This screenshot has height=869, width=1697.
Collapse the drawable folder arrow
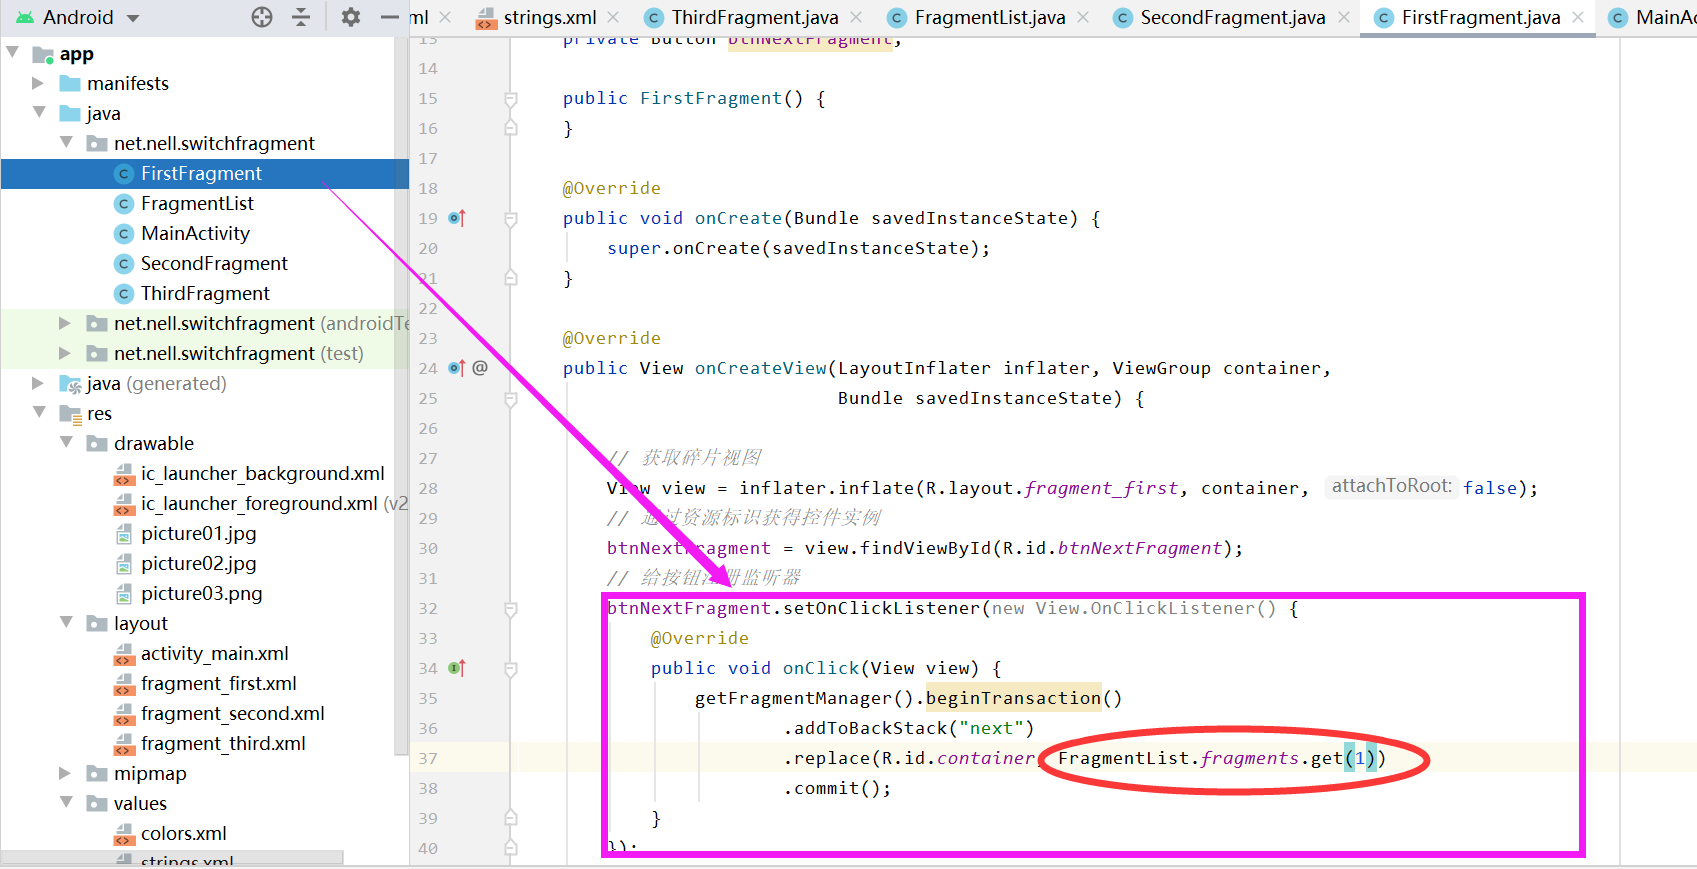point(67,442)
